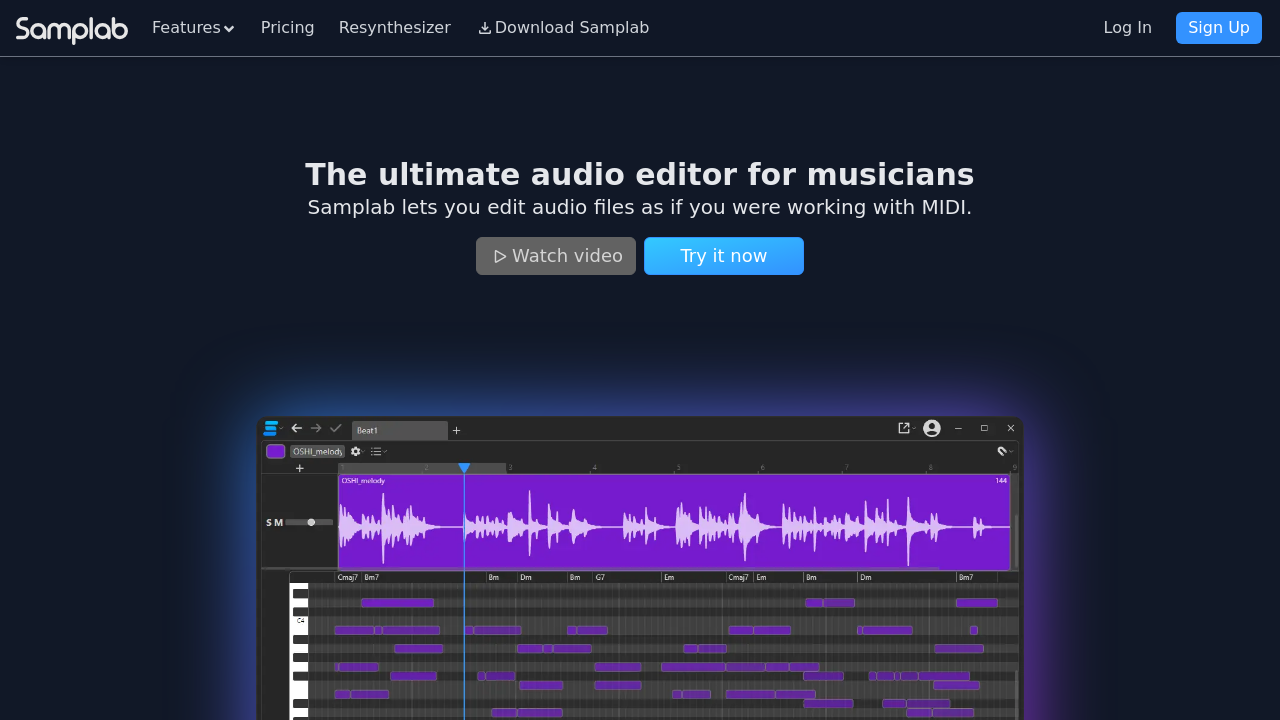Screen dimensions: 1280x720
Task: Click the redo forward arrow in editor
Action: (316, 428)
